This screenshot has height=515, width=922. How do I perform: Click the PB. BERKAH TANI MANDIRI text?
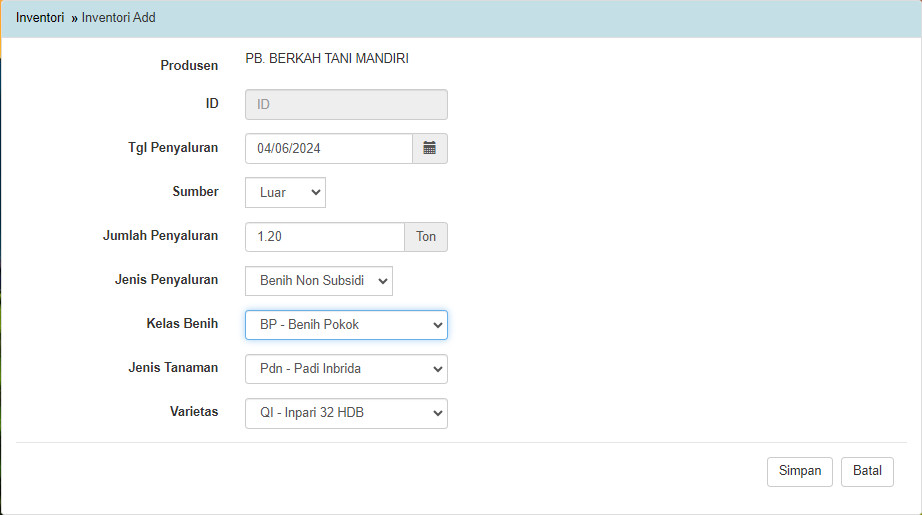[327, 58]
